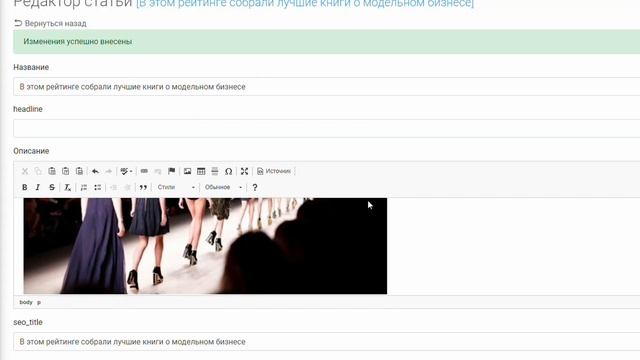The width and height of the screenshot is (640, 360).
Task: Click the Вернуться назад link
Action: coord(50,24)
